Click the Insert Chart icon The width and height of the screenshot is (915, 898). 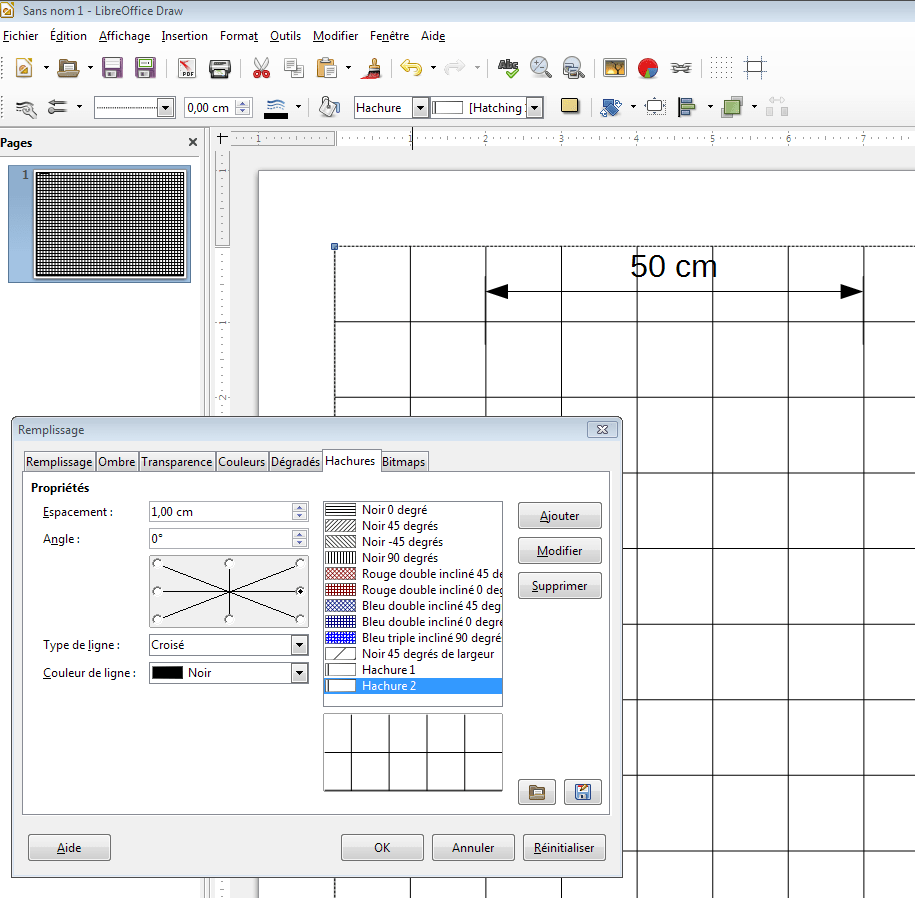click(647, 68)
